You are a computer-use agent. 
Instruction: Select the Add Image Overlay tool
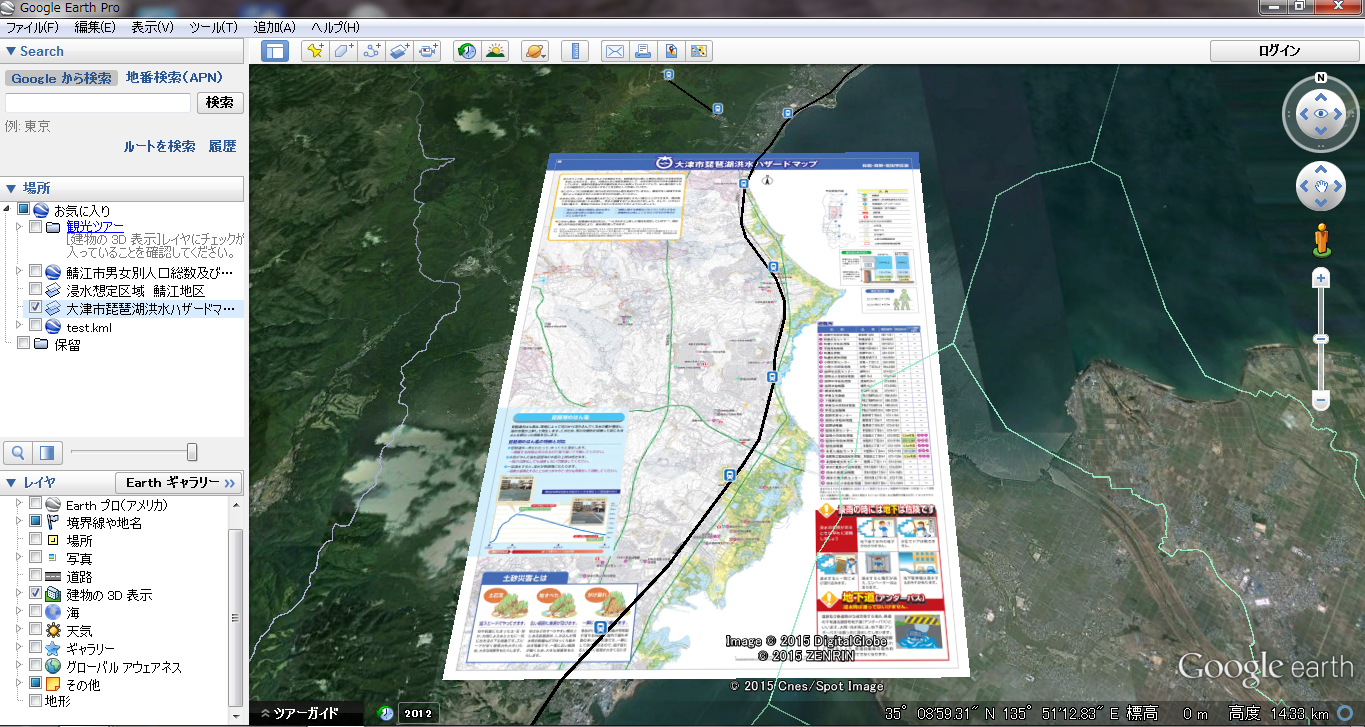pyautogui.click(x=400, y=51)
